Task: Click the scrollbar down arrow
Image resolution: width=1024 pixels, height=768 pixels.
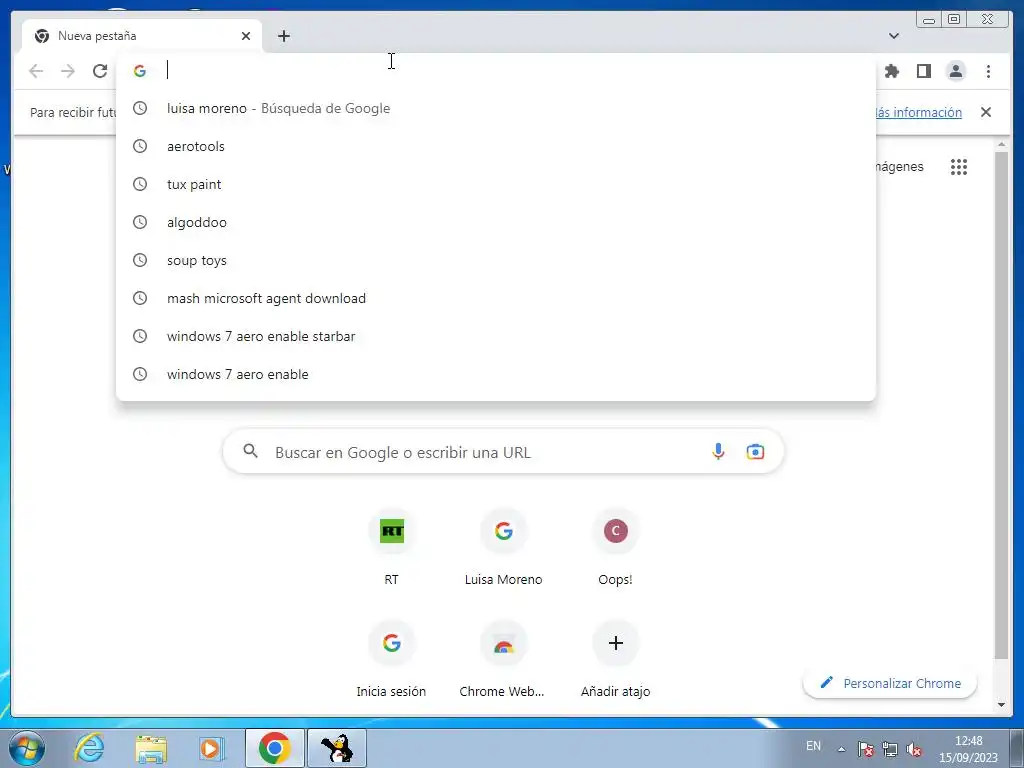Action: pyautogui.click(x=1002, y=705)
